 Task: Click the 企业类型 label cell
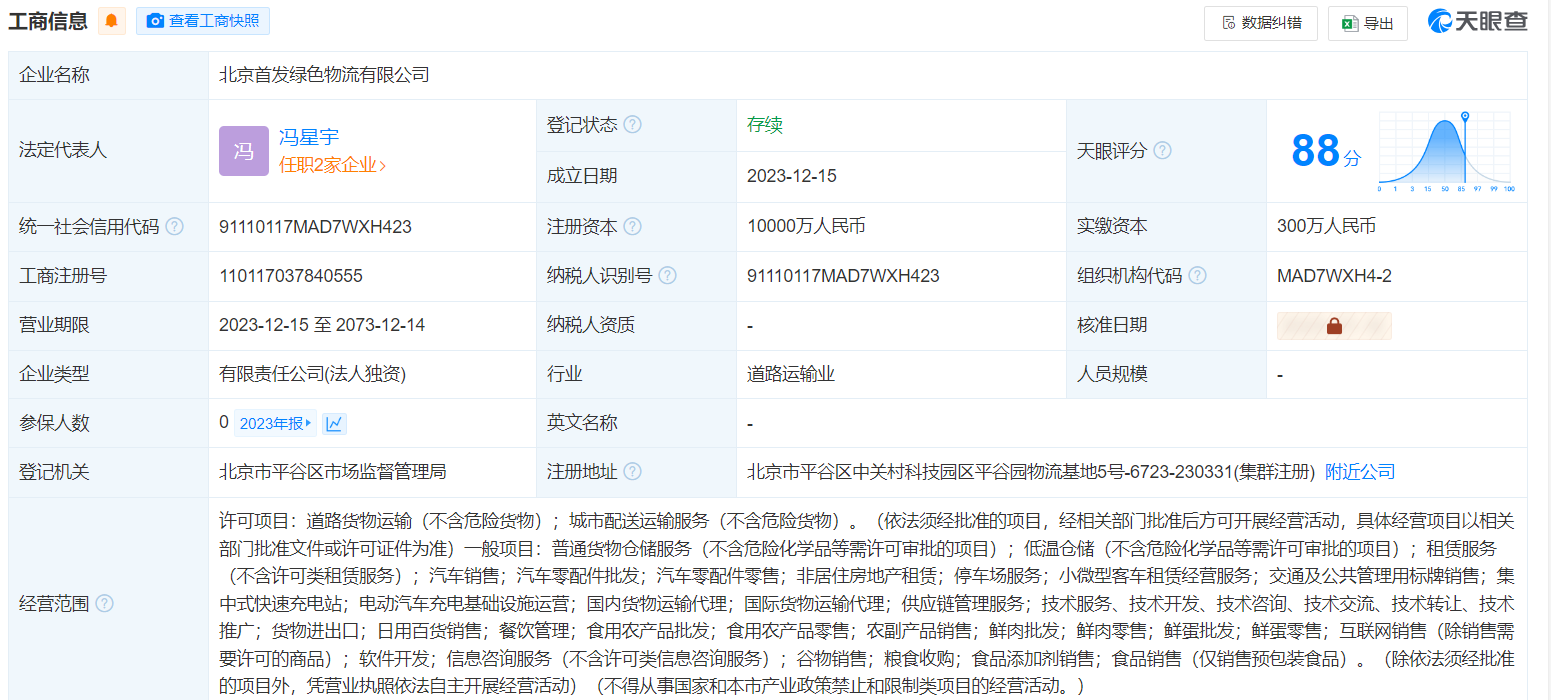pyautogui.click(x=108, y=374)
